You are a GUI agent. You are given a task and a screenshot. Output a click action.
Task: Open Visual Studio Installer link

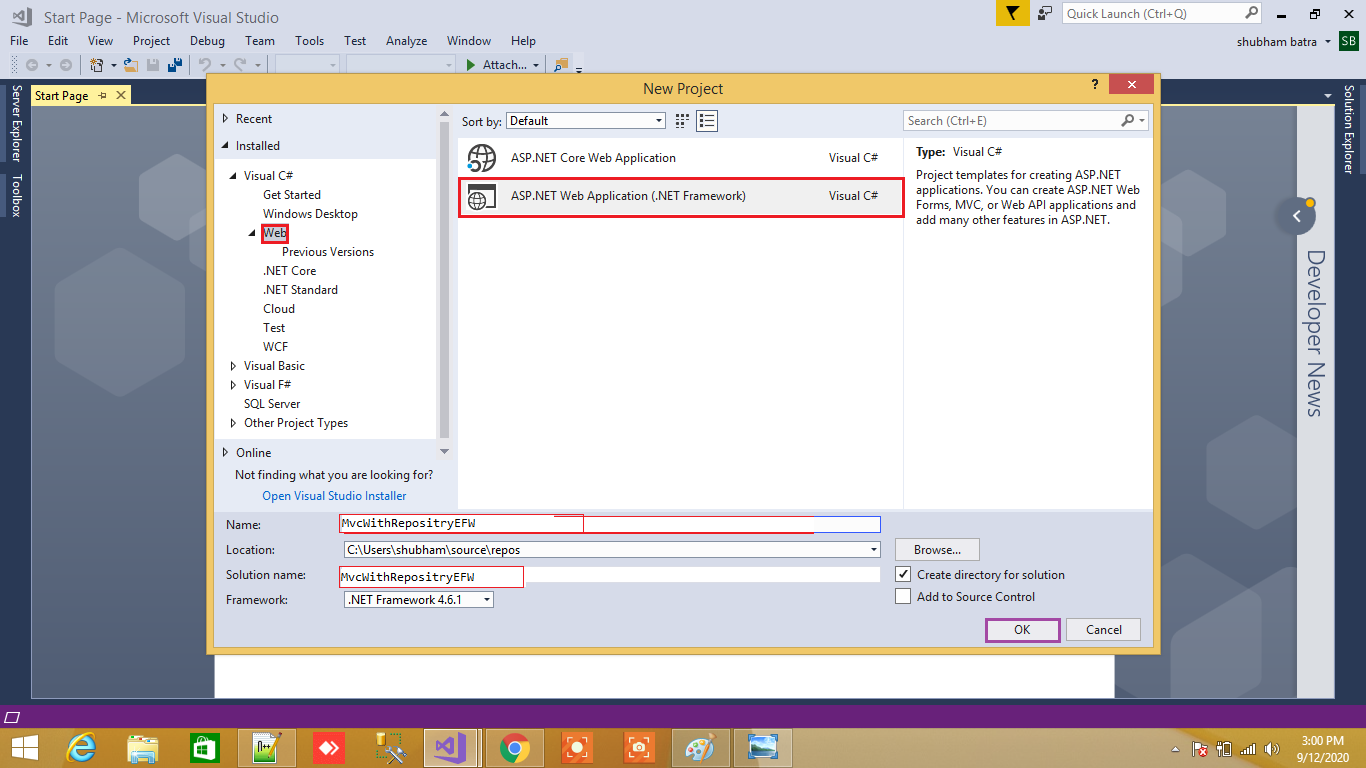334,496
